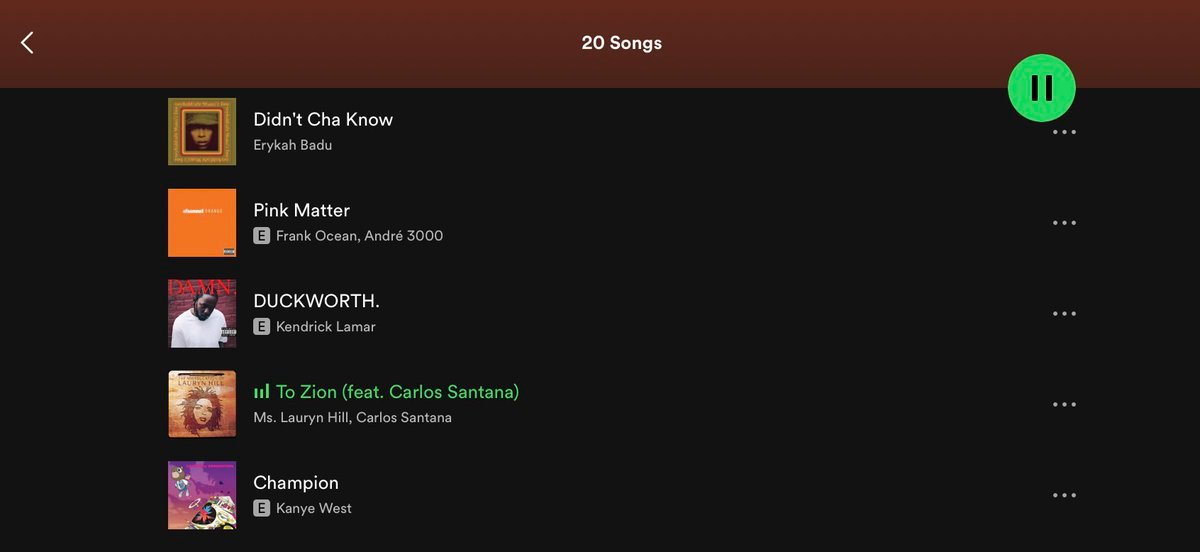The width and height of the screenshot is (1200, 552).
Task: Click the Erykah Badu album cover thumbnail
Action: pyautogui.click(x=202, y=132)
